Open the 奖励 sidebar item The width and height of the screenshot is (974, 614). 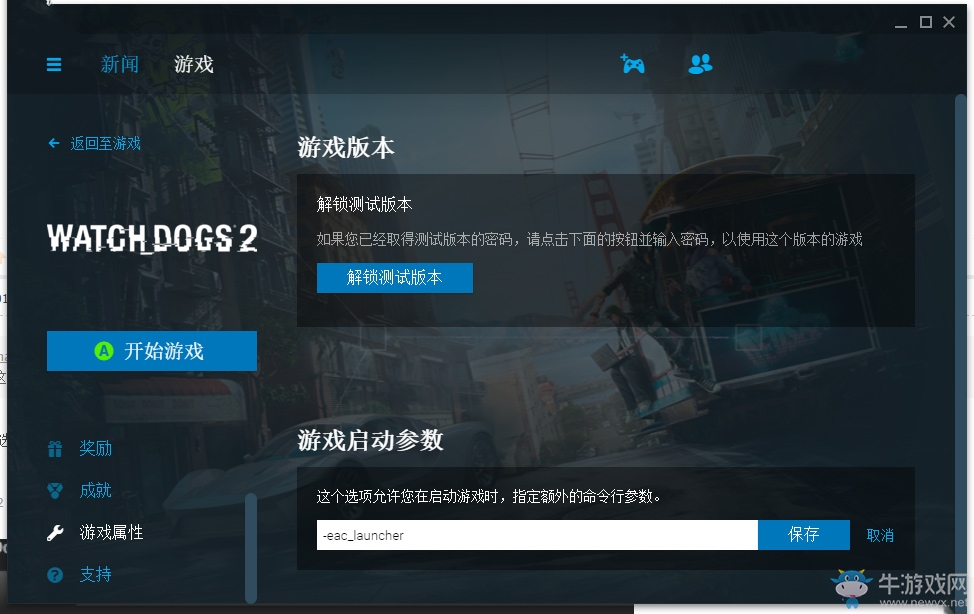click(x=96, y=449)
